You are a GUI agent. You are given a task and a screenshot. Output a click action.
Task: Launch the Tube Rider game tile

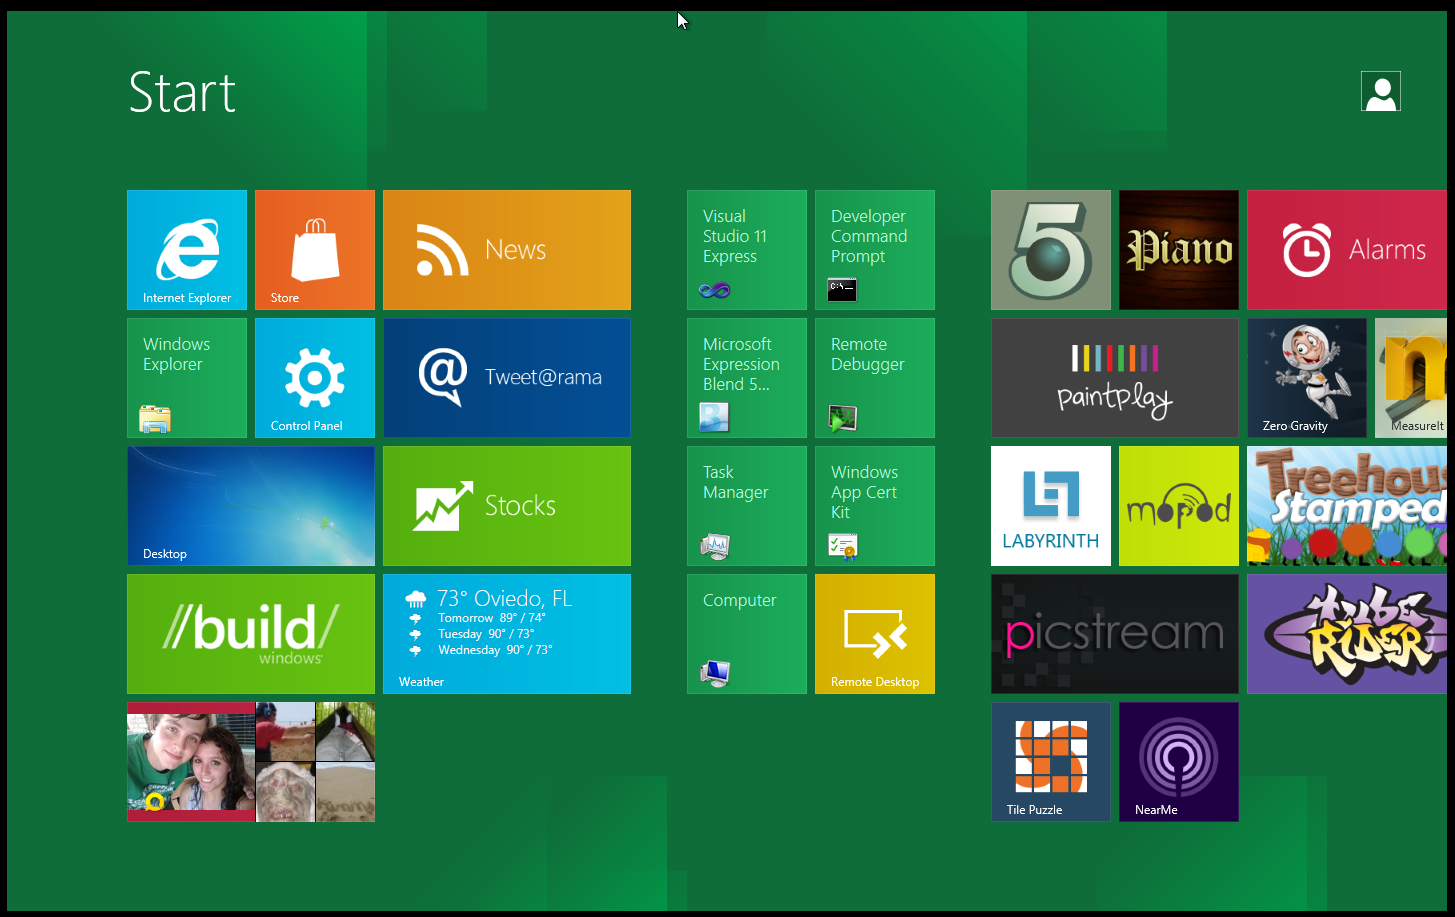tap(1347, 634)
